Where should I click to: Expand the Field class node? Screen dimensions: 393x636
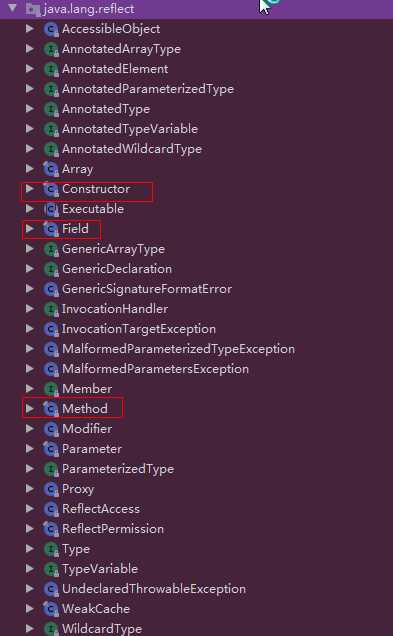click(x=30, y=229)
